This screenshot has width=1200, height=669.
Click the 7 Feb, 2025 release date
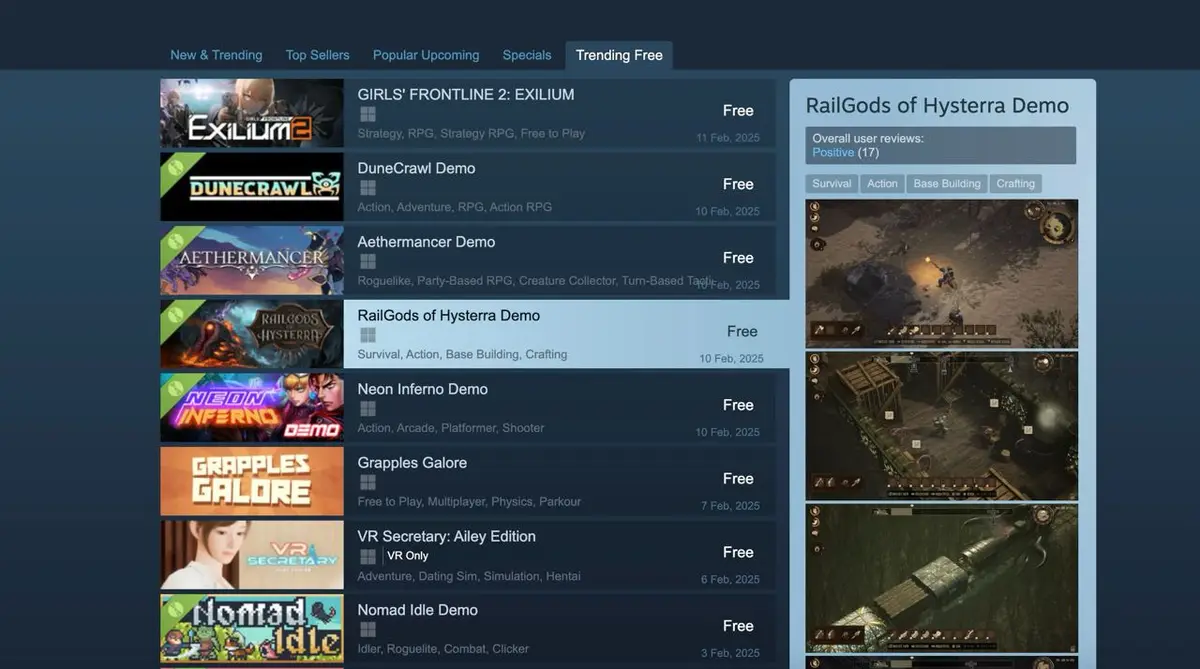(731, 506)
